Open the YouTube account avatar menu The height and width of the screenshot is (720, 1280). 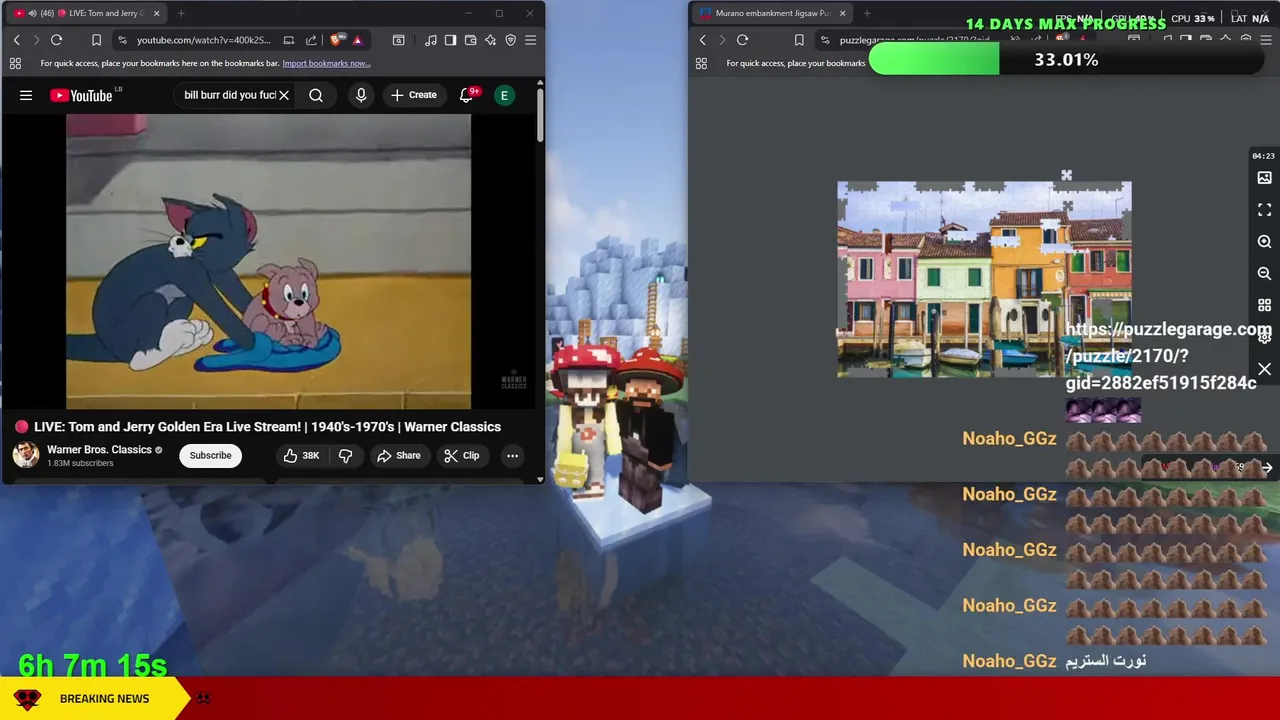click(504, 95)
